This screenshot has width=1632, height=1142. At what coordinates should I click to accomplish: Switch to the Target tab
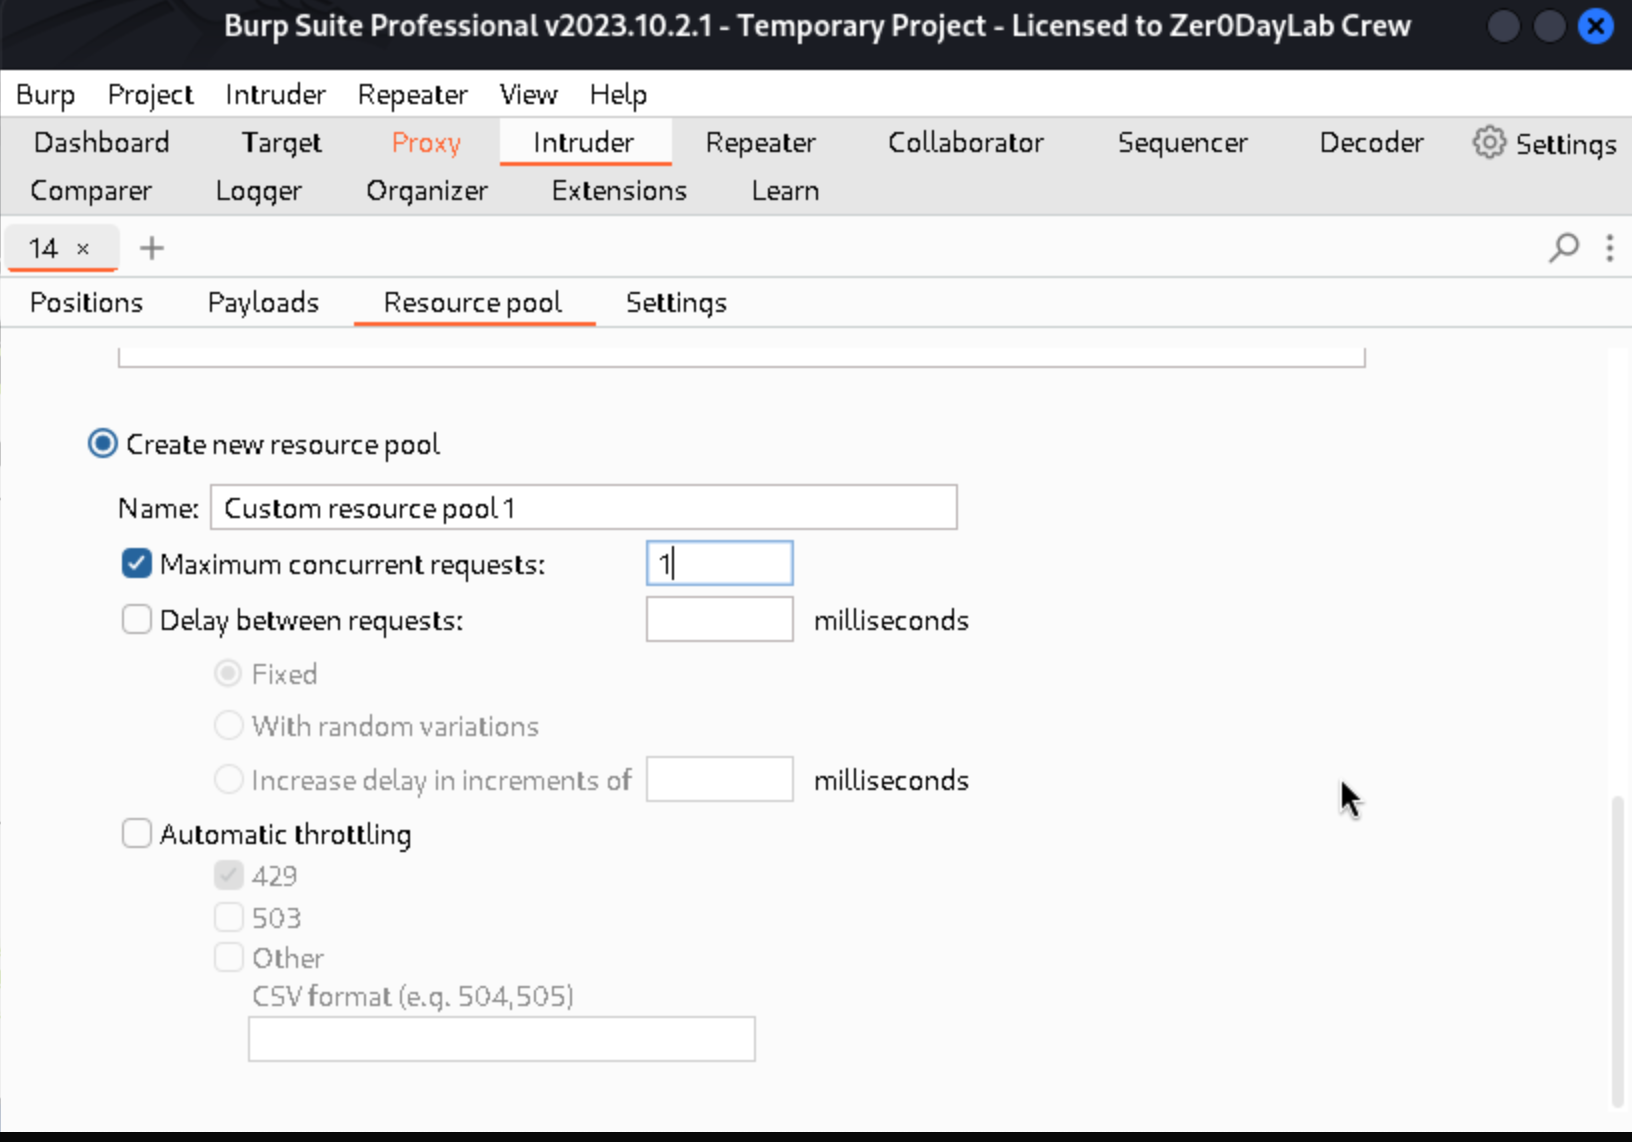pos(281,142)
